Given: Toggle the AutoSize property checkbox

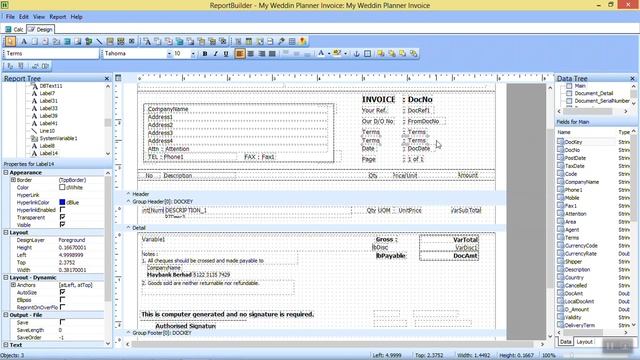Looking at the screenshot, I should [x=62, y=292].
